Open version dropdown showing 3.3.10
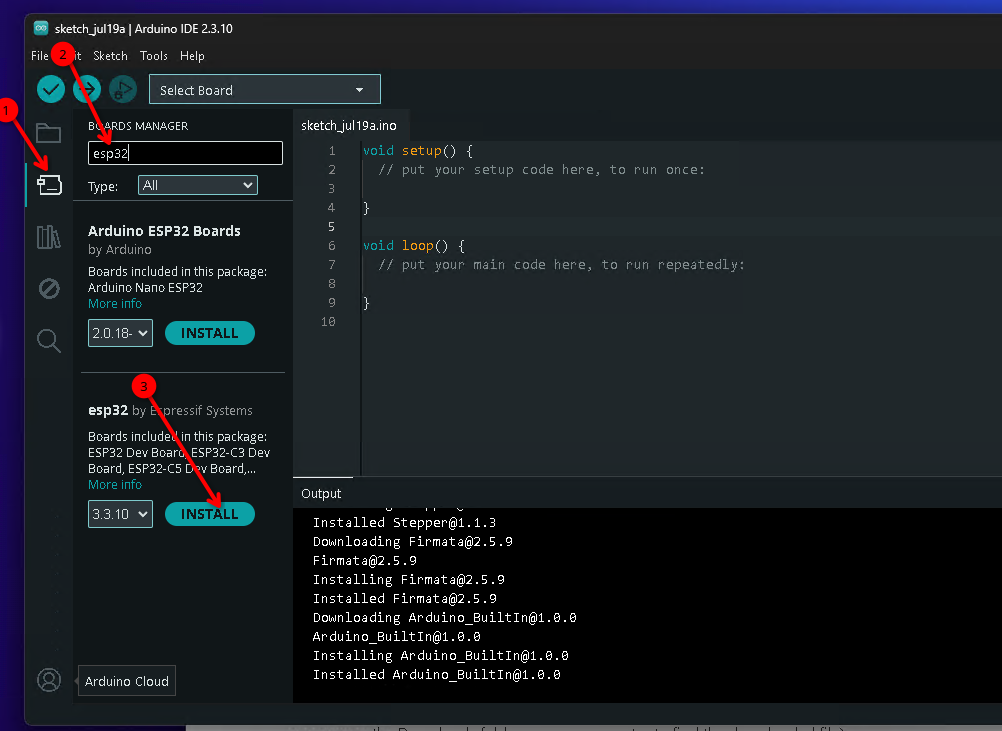The height and width of the screenshot is (731, 1002). pyautogui.click(x=120, y=514)
